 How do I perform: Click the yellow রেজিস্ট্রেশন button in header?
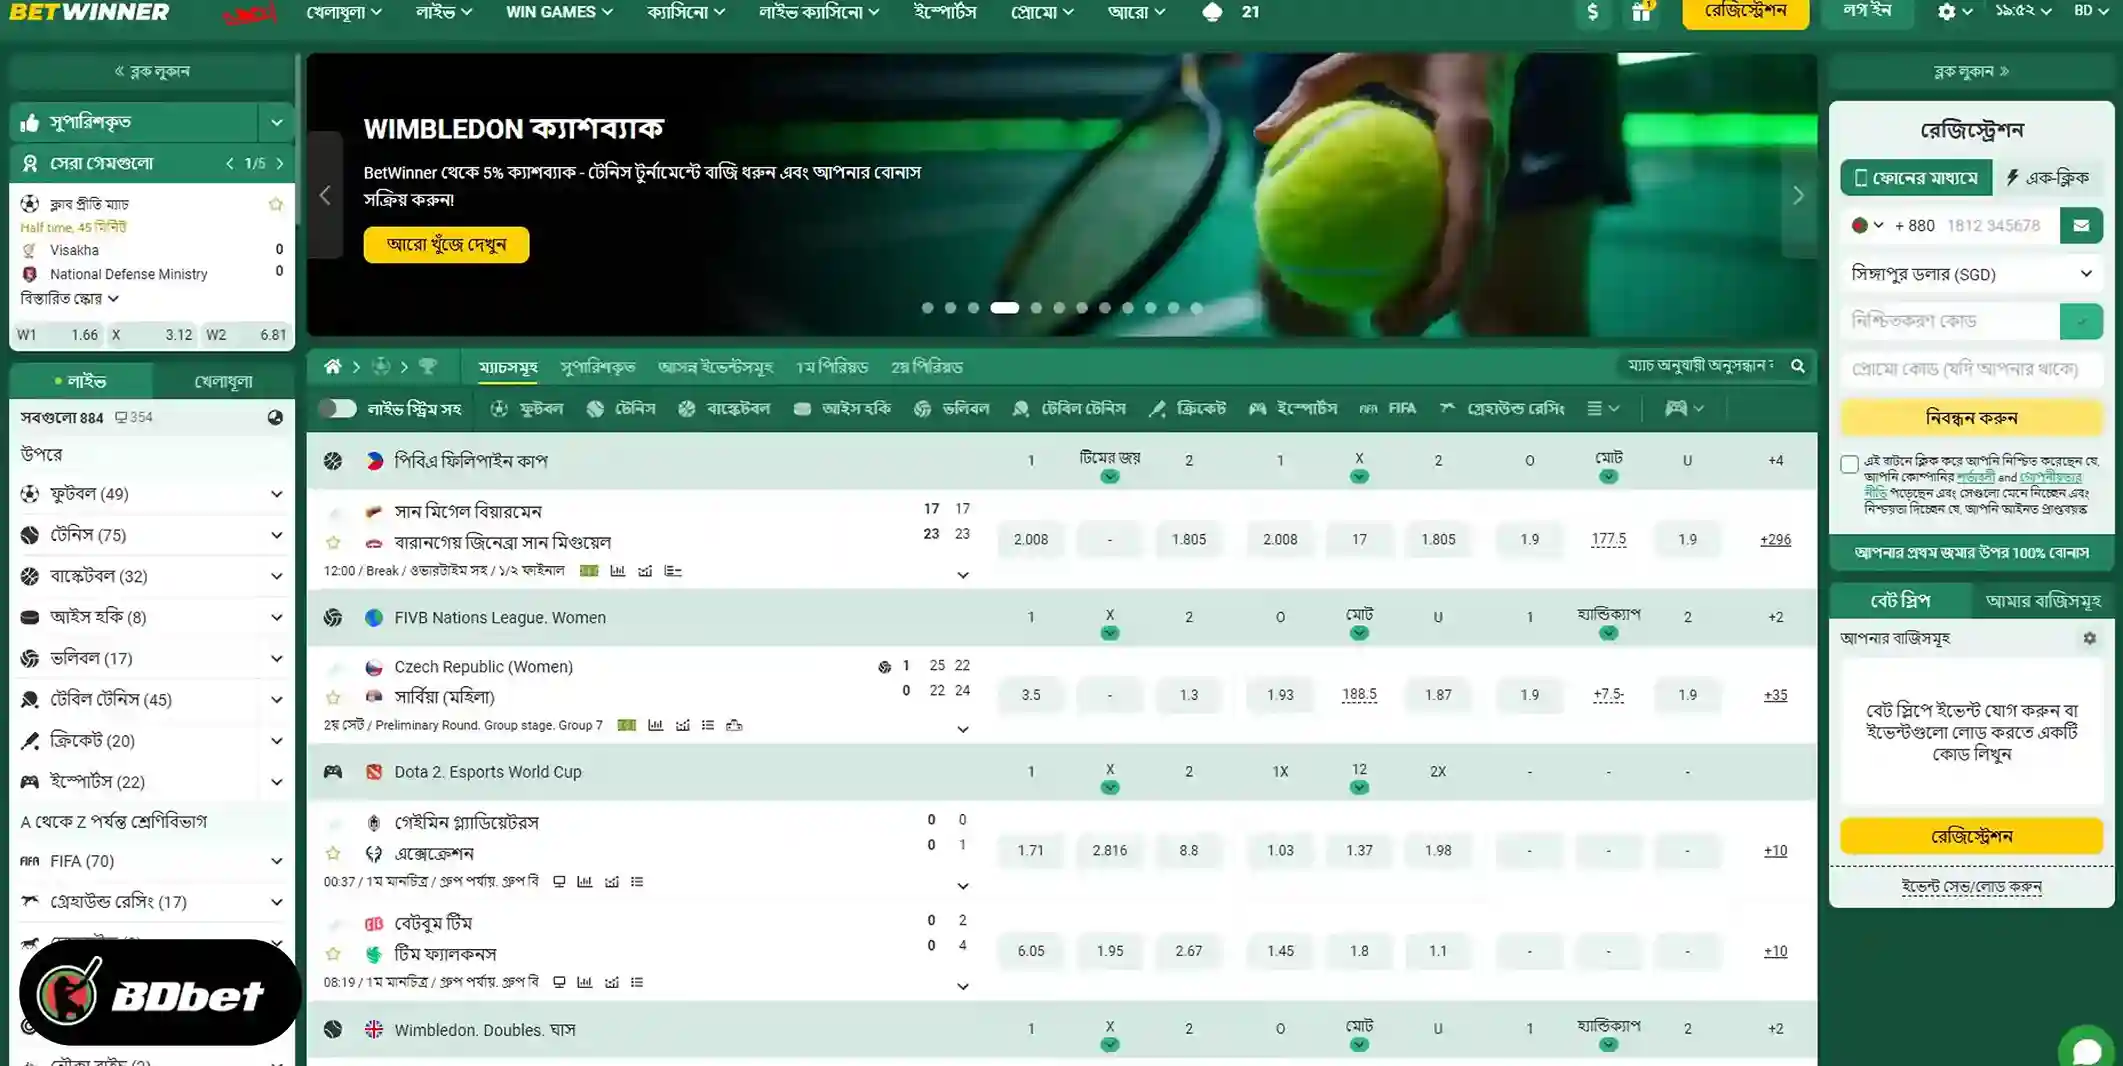[x=1745, y=12]
